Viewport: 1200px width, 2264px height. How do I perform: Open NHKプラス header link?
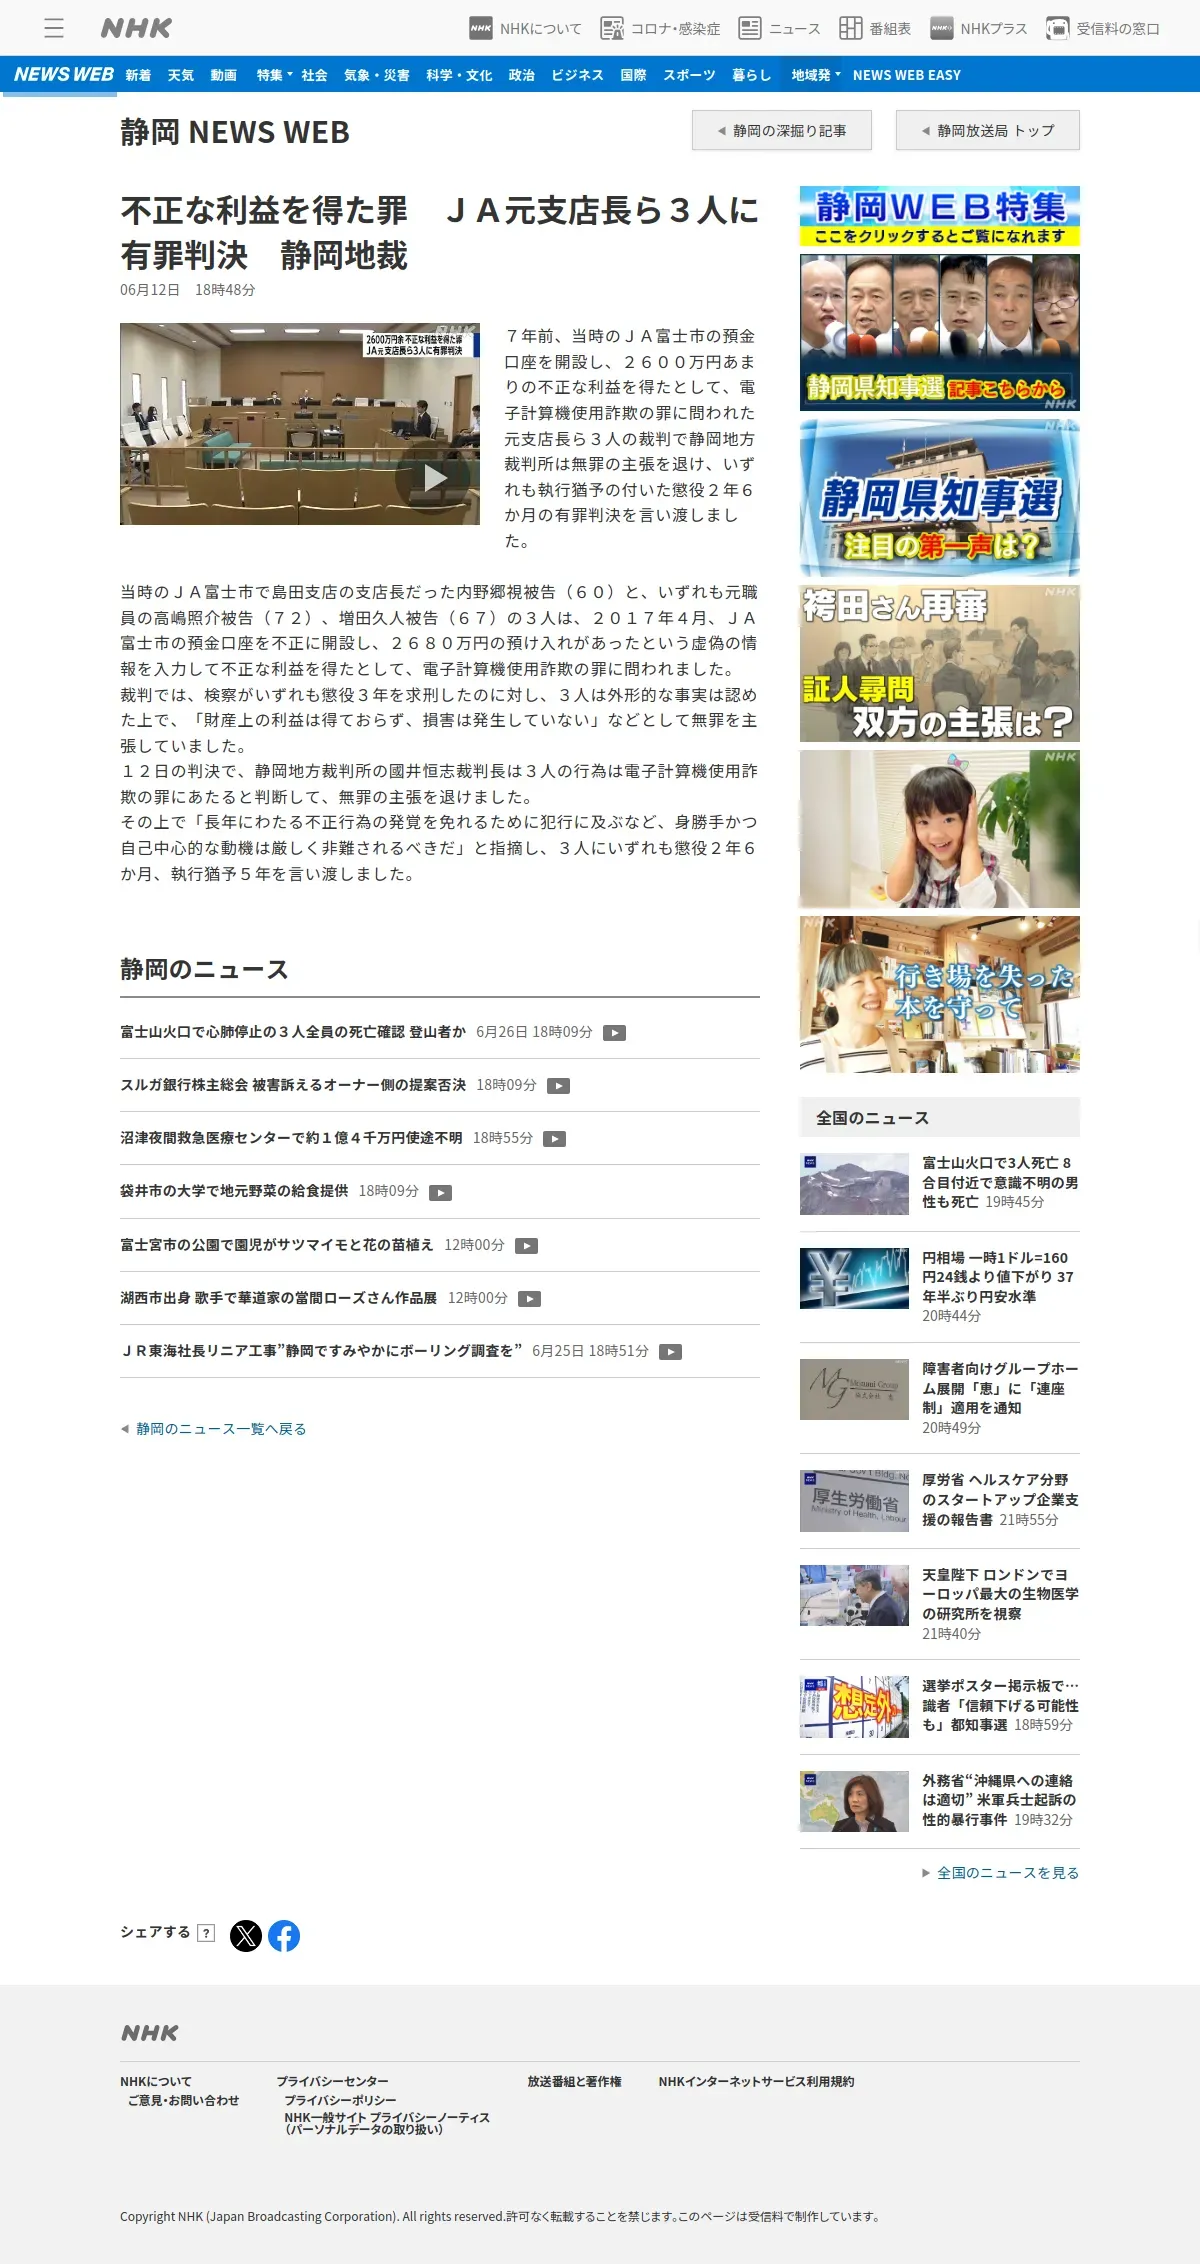point(979,29)
